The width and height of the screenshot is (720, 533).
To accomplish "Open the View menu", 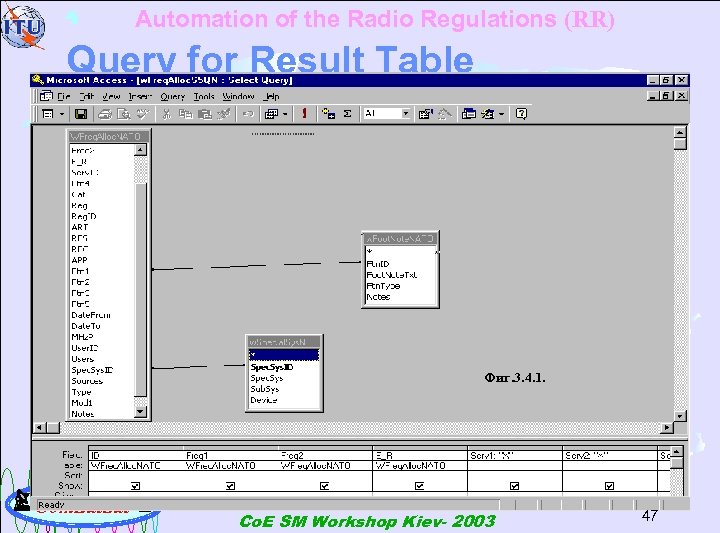I will point(111,96).
